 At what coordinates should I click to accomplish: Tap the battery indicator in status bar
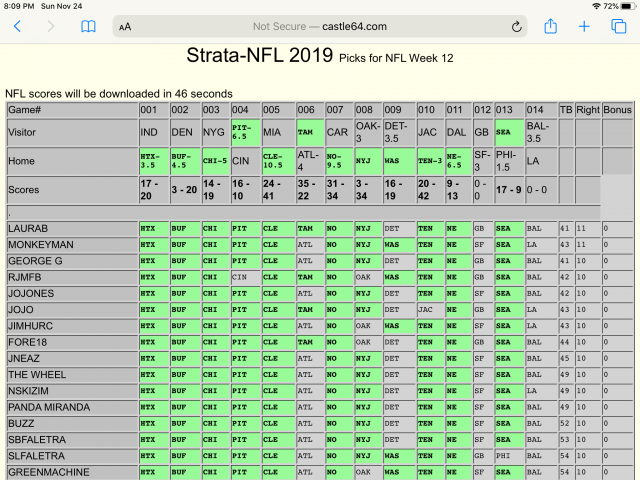coord(626,6)
